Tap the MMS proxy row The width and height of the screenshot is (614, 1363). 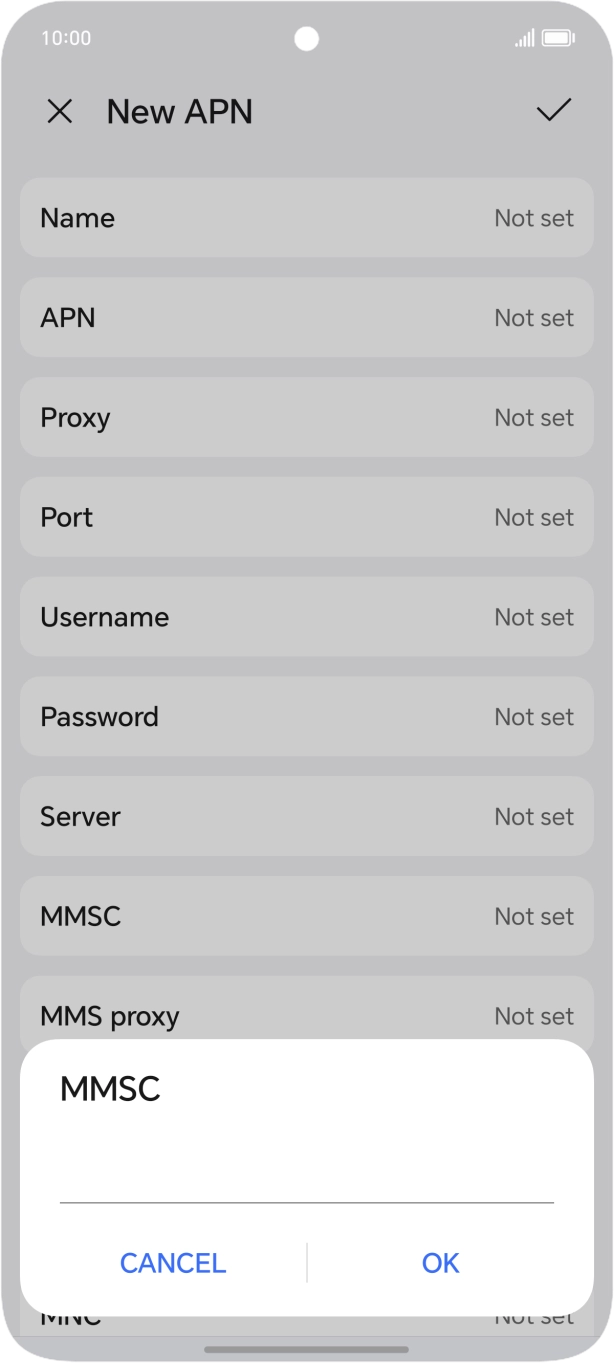pos(306,1016)
